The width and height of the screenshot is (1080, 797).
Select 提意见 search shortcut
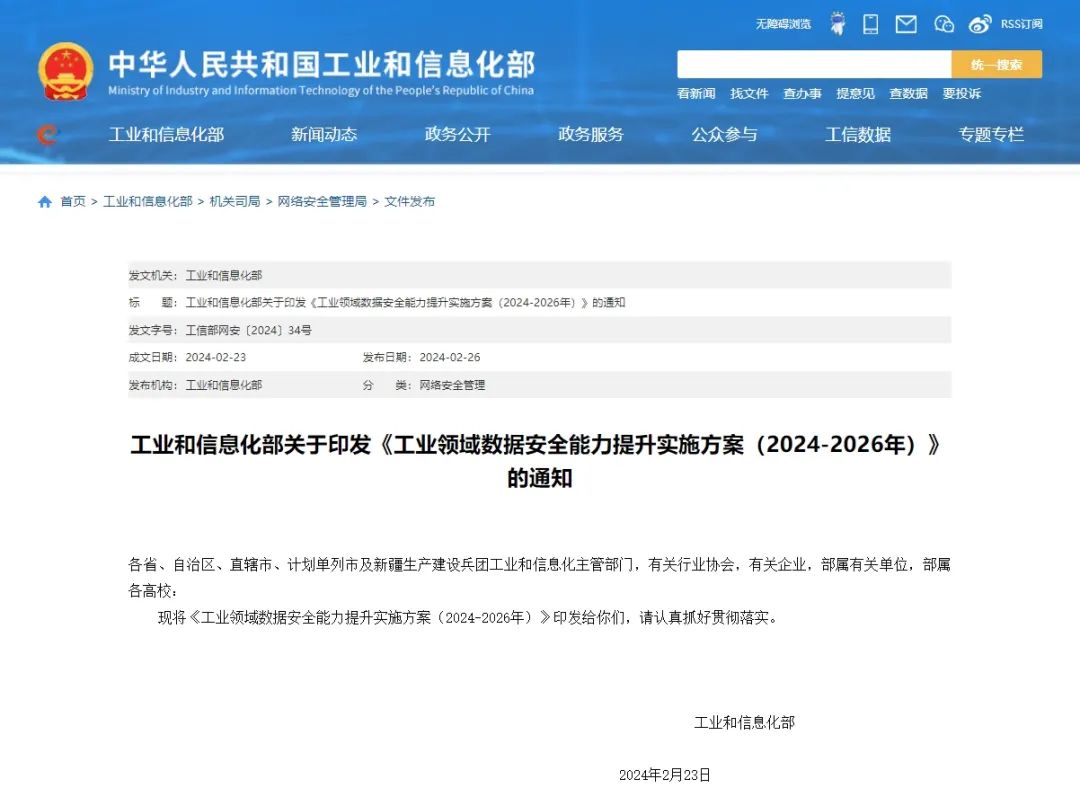tap(855, 93)
